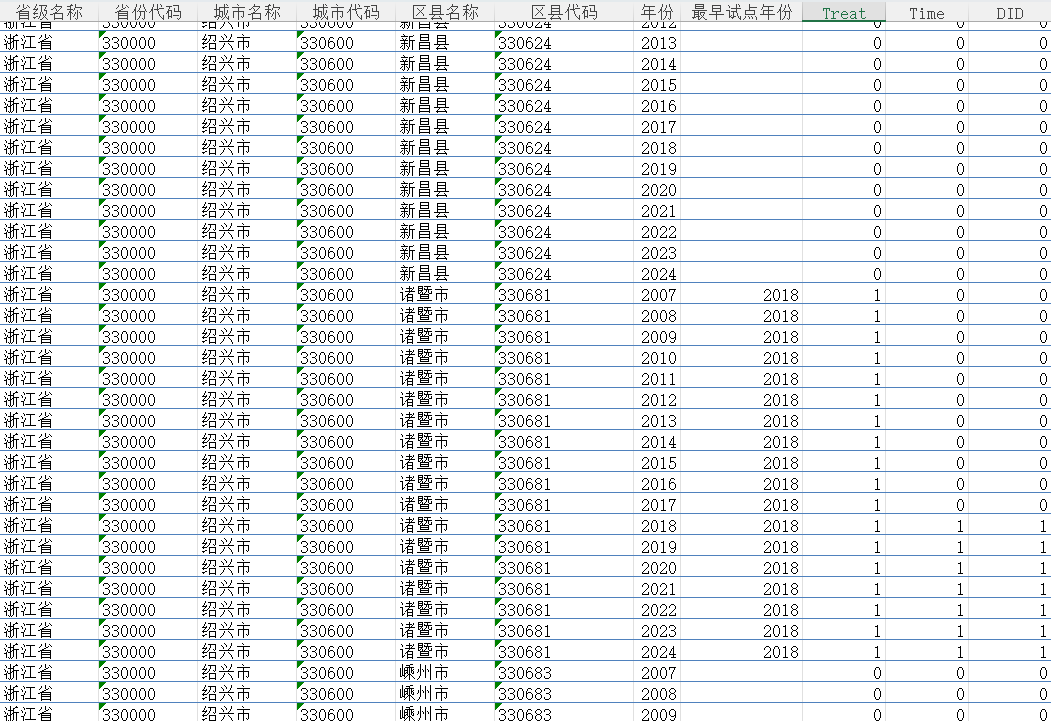
Task: Click DID cell for 诸暨市 year 2024
Action: (x=1010, y=652)
